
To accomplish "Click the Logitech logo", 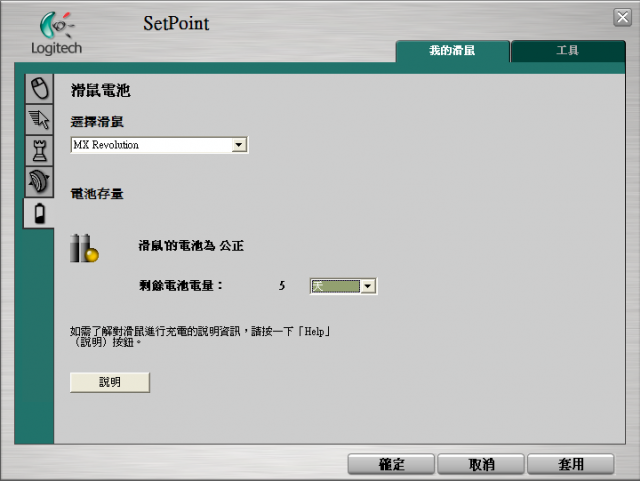I will coord(57,33).
